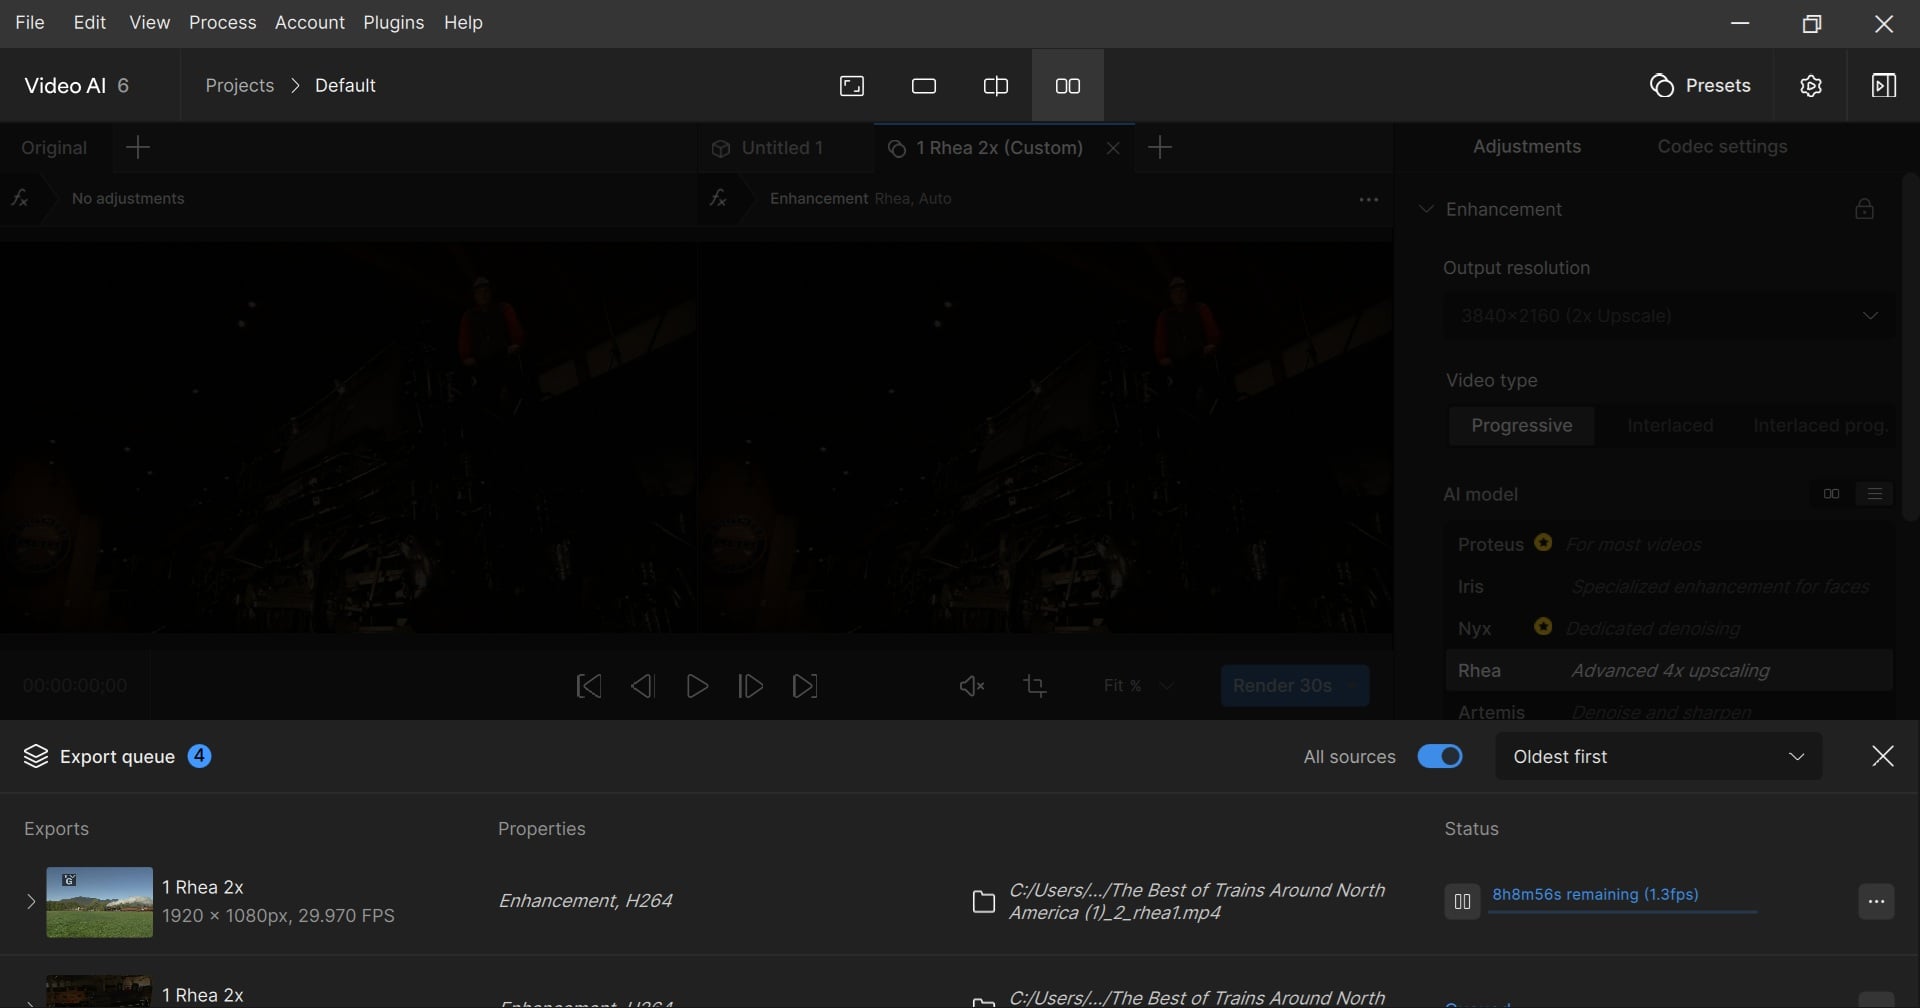Open output folder for first export
The height and width of the screenshot is (1008, 1920).
[984, 902]
